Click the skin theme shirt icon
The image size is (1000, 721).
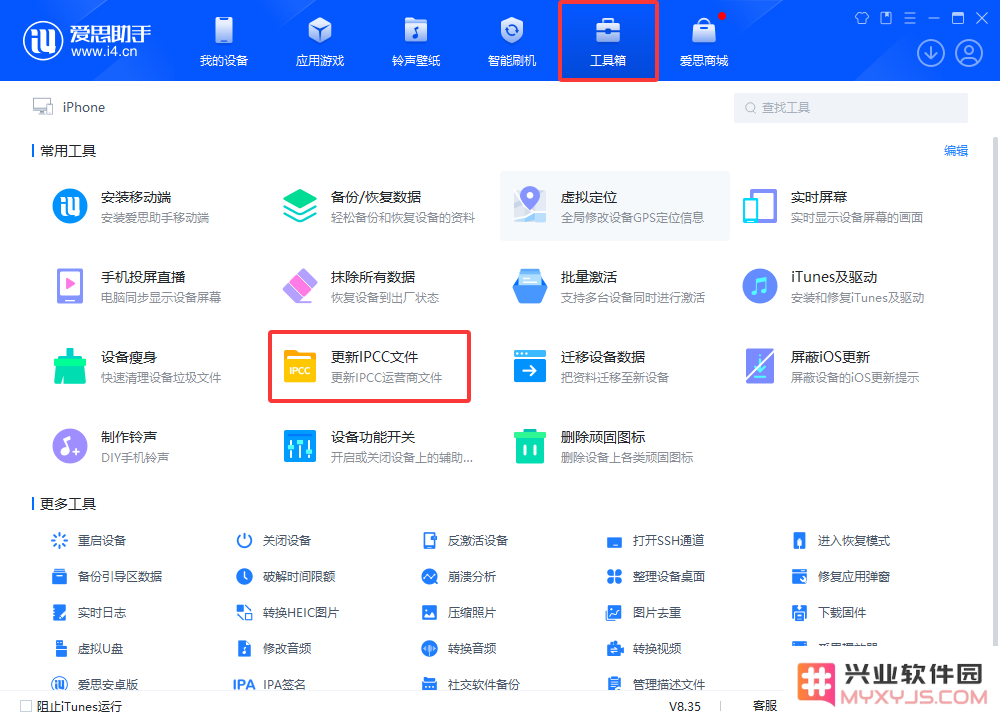[x=862, y=18]
